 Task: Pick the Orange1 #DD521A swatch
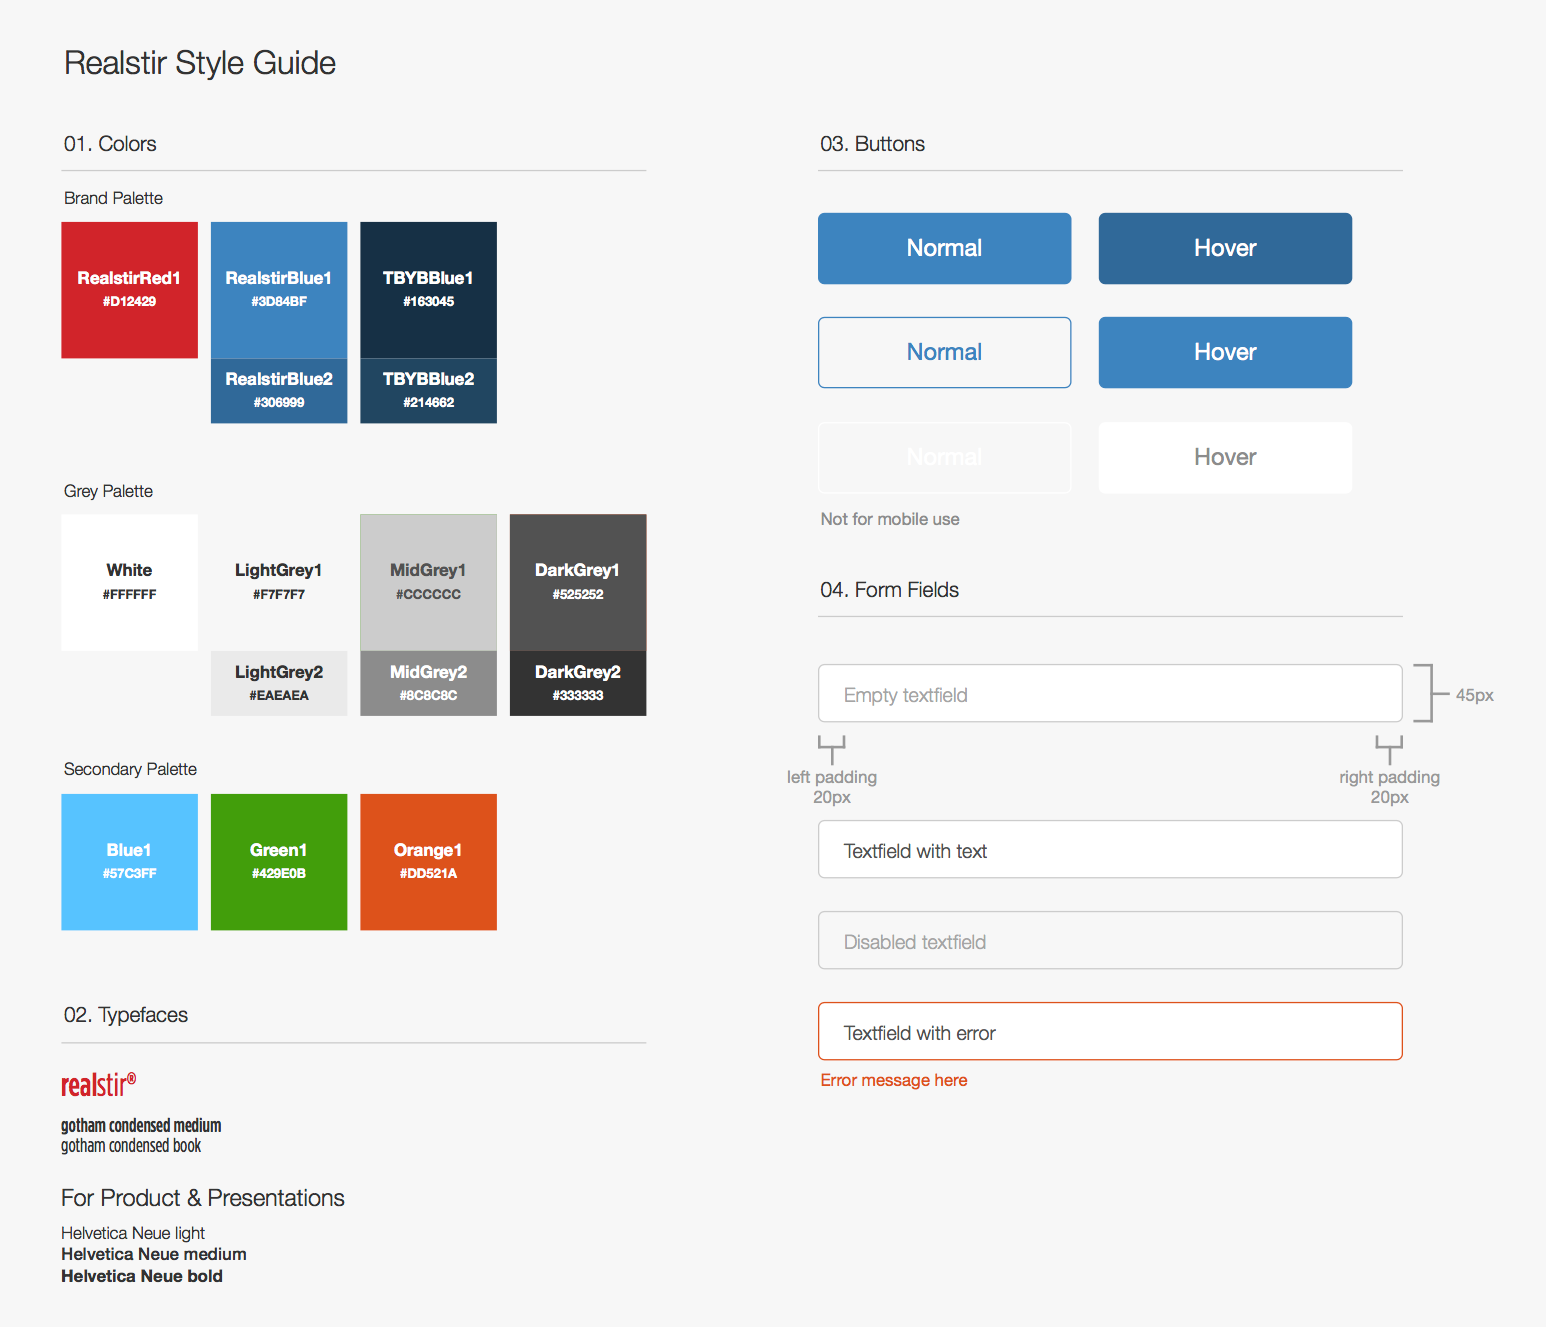tap(428, 862)
